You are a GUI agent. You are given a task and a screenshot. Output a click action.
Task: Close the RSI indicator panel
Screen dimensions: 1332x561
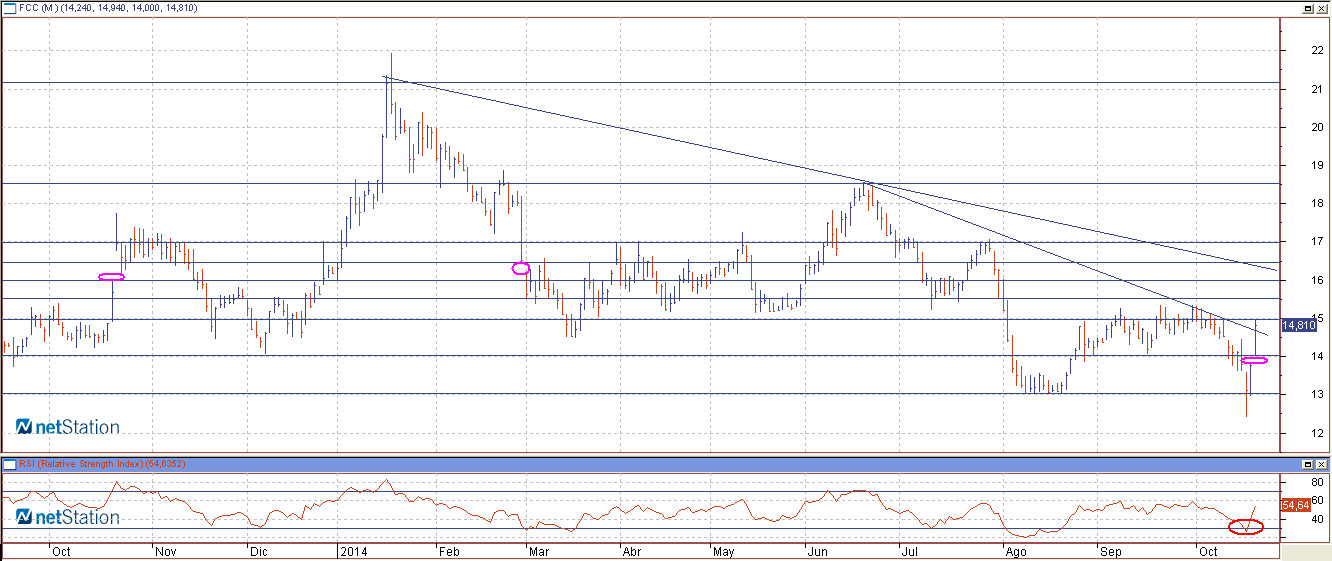click(x=1321, y=465)
